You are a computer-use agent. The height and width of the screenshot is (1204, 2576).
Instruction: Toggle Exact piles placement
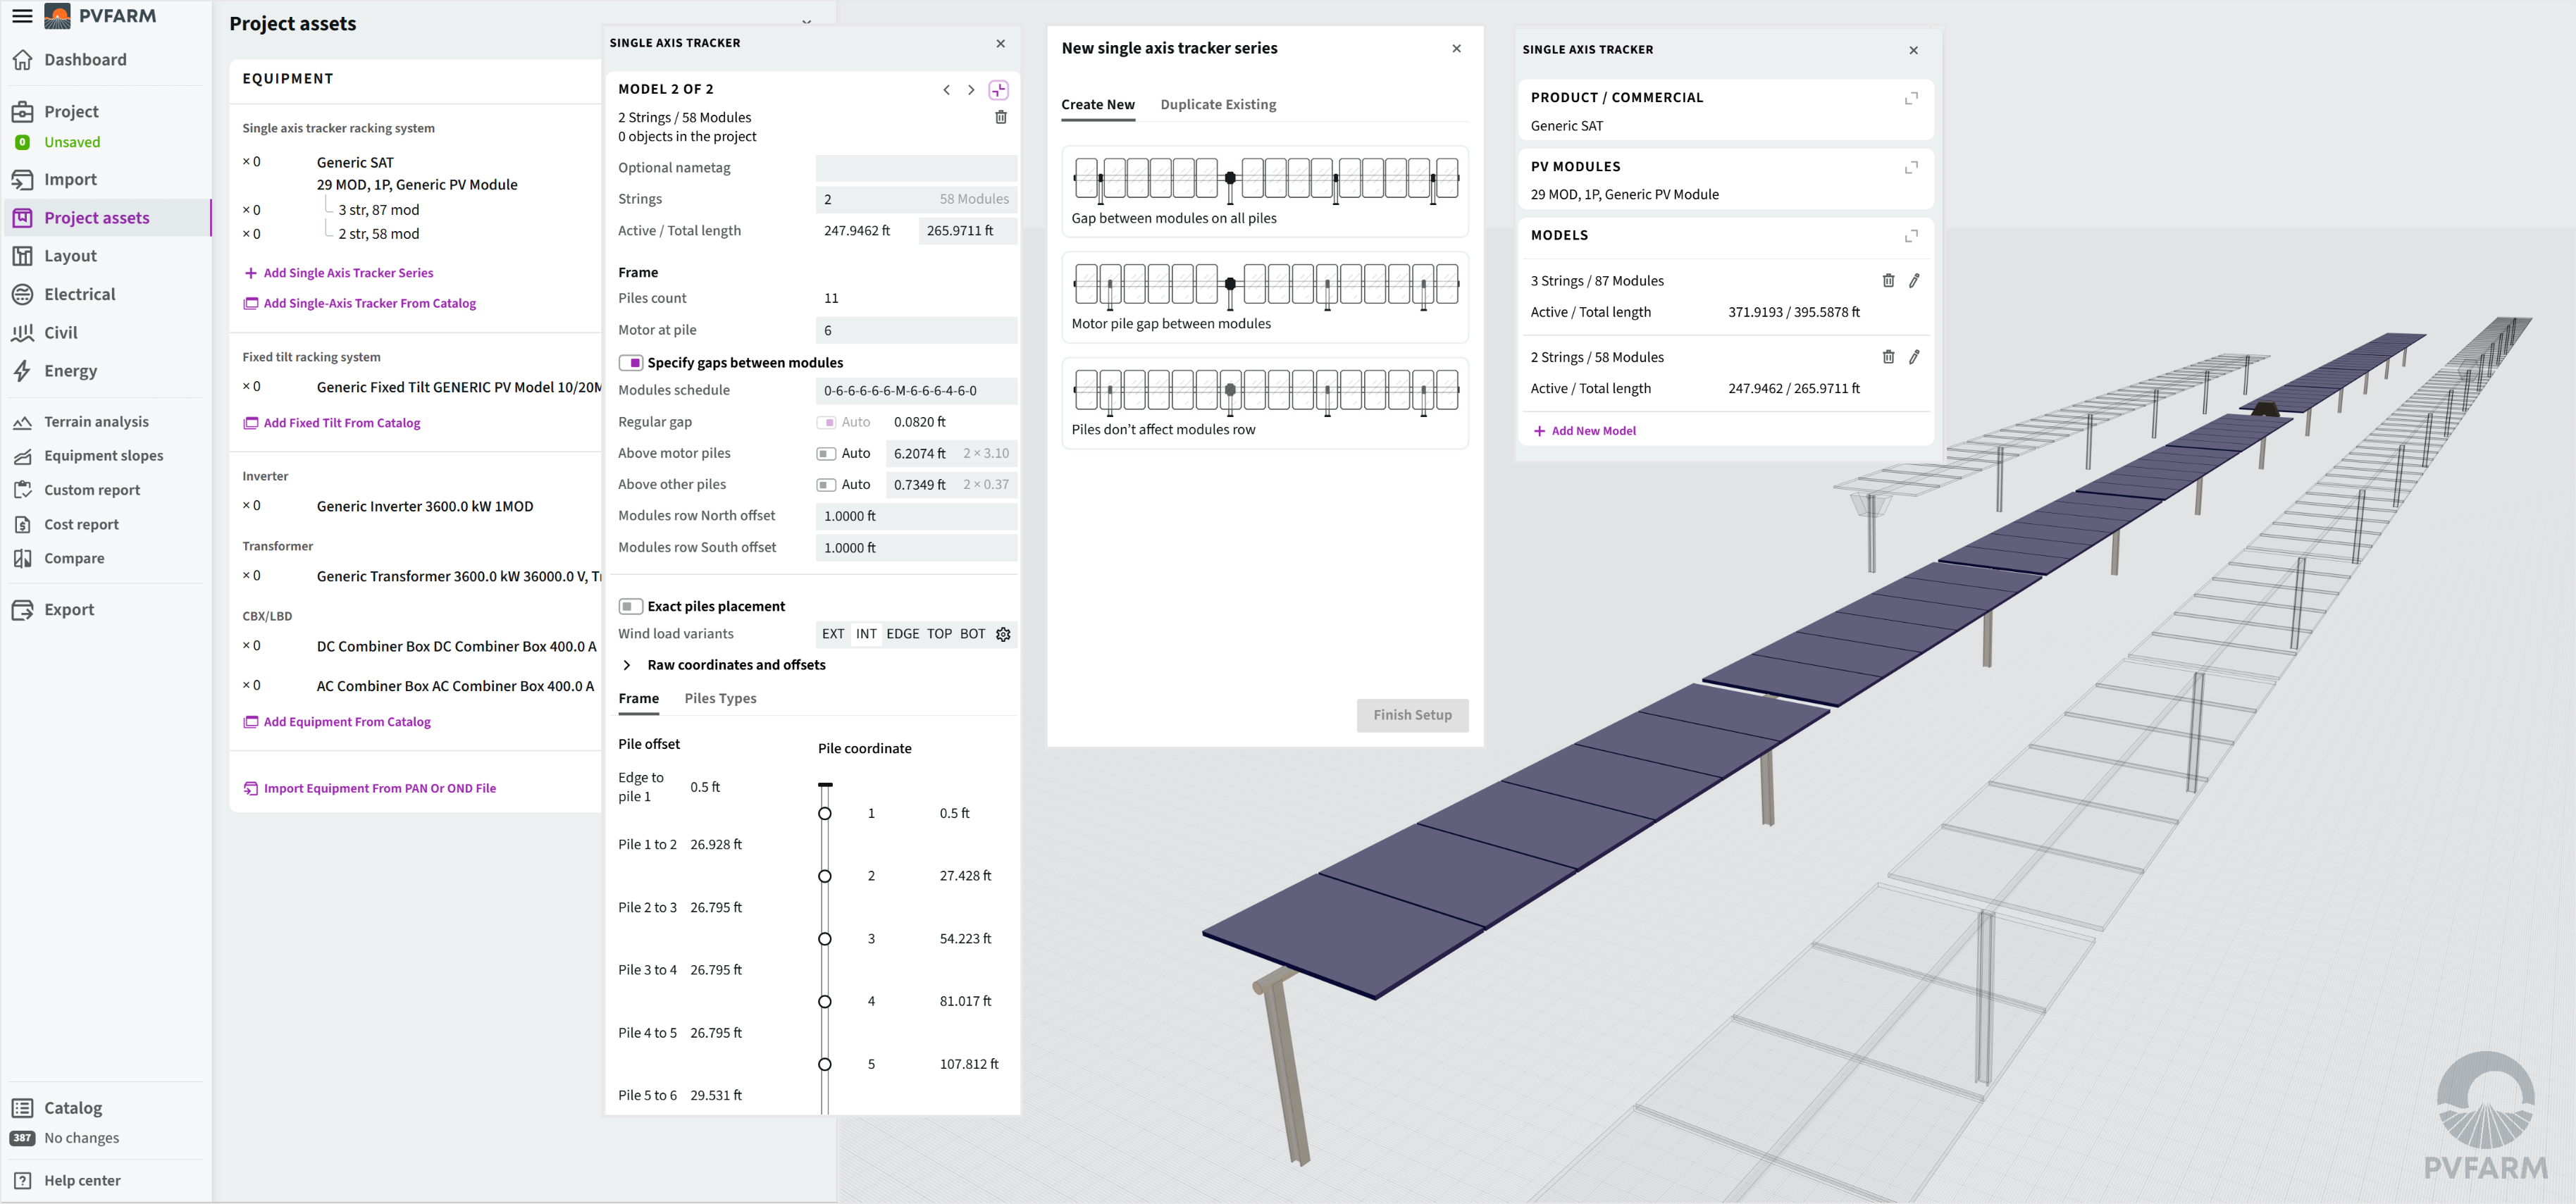point(630,607)
